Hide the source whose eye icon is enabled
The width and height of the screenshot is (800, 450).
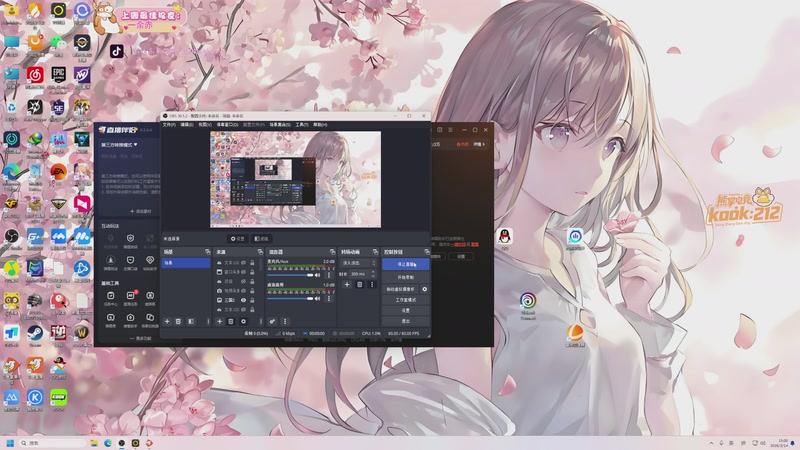[x=243, y=300]
